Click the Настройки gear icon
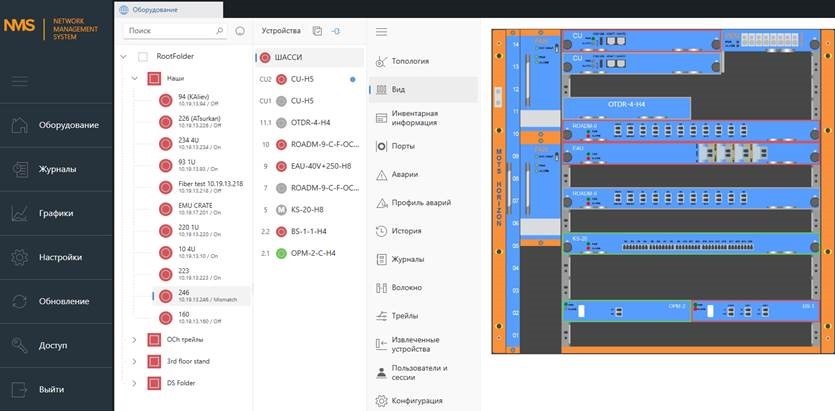Image resolution: width=835 pixels, height=411 pixels. tap(19, 257)
